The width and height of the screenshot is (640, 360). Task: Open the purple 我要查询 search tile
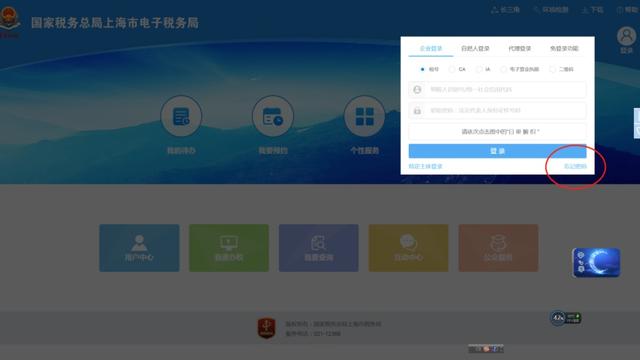click(x=319, y=248)
